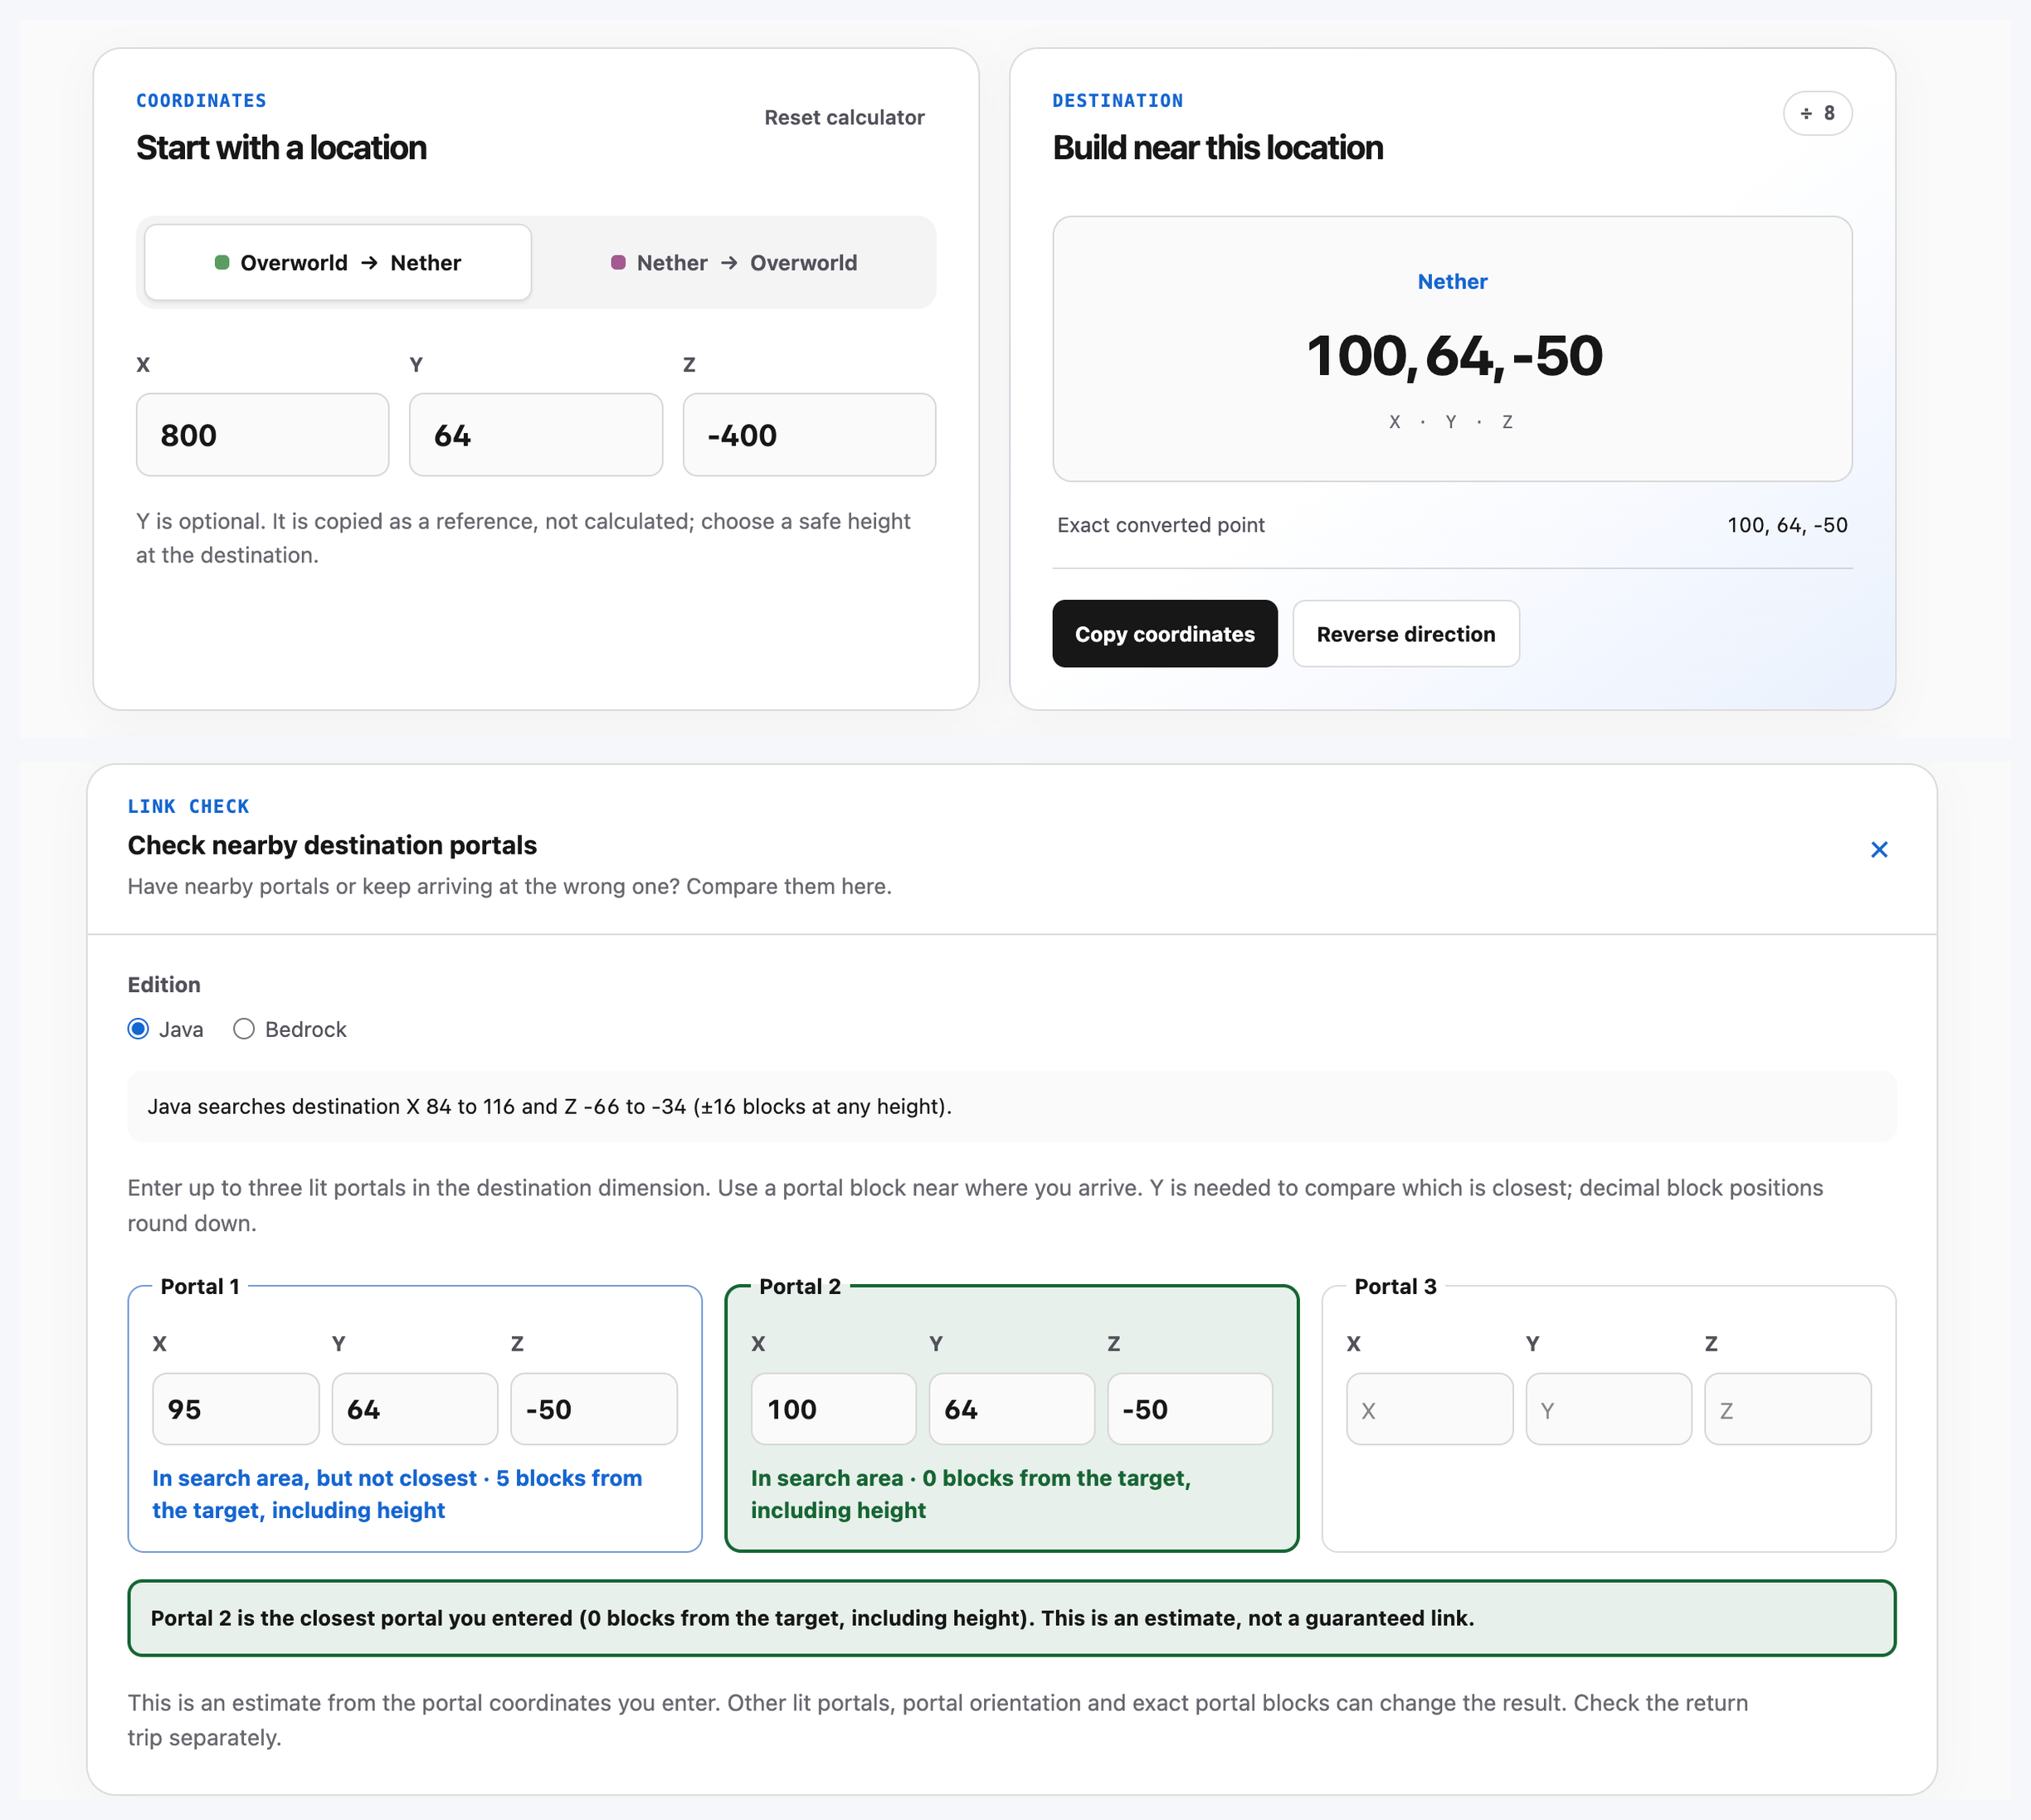Edit Portal 1 Y field

click(x=415, y=1409)
